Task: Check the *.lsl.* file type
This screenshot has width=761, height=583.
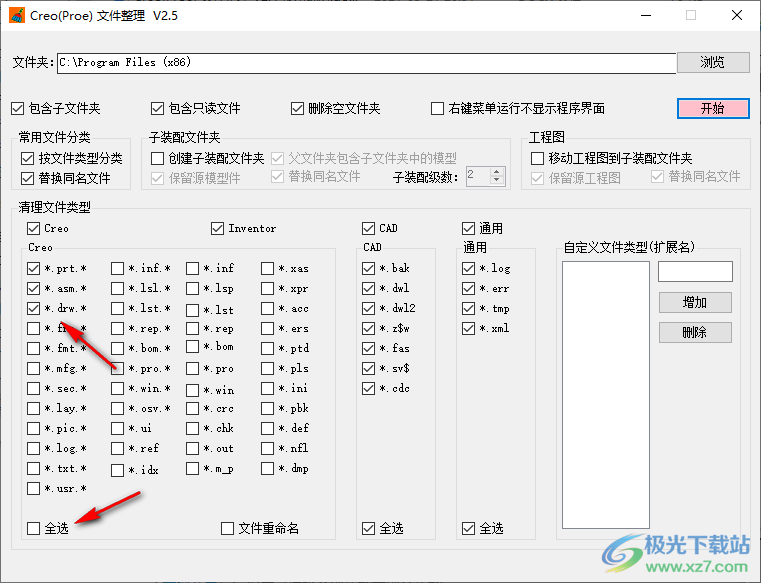Action: [117, 288]
